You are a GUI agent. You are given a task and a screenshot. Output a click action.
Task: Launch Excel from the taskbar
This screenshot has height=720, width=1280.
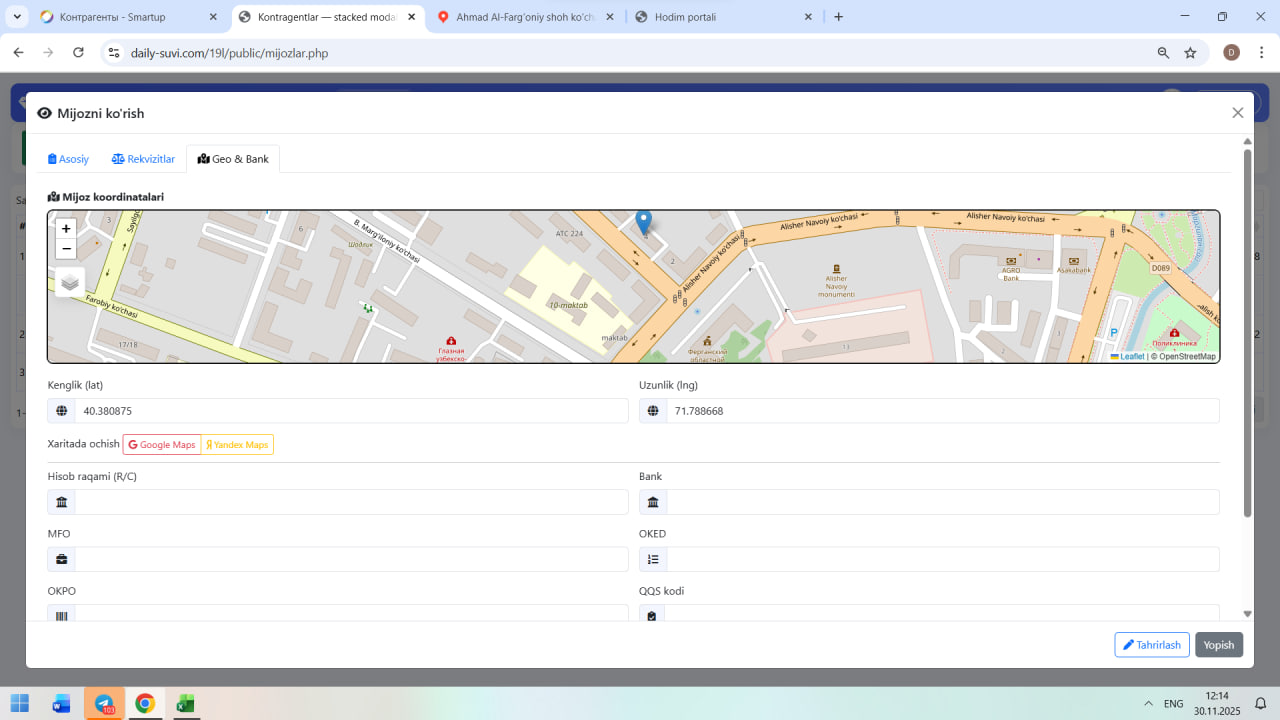(x=186, y=703)
